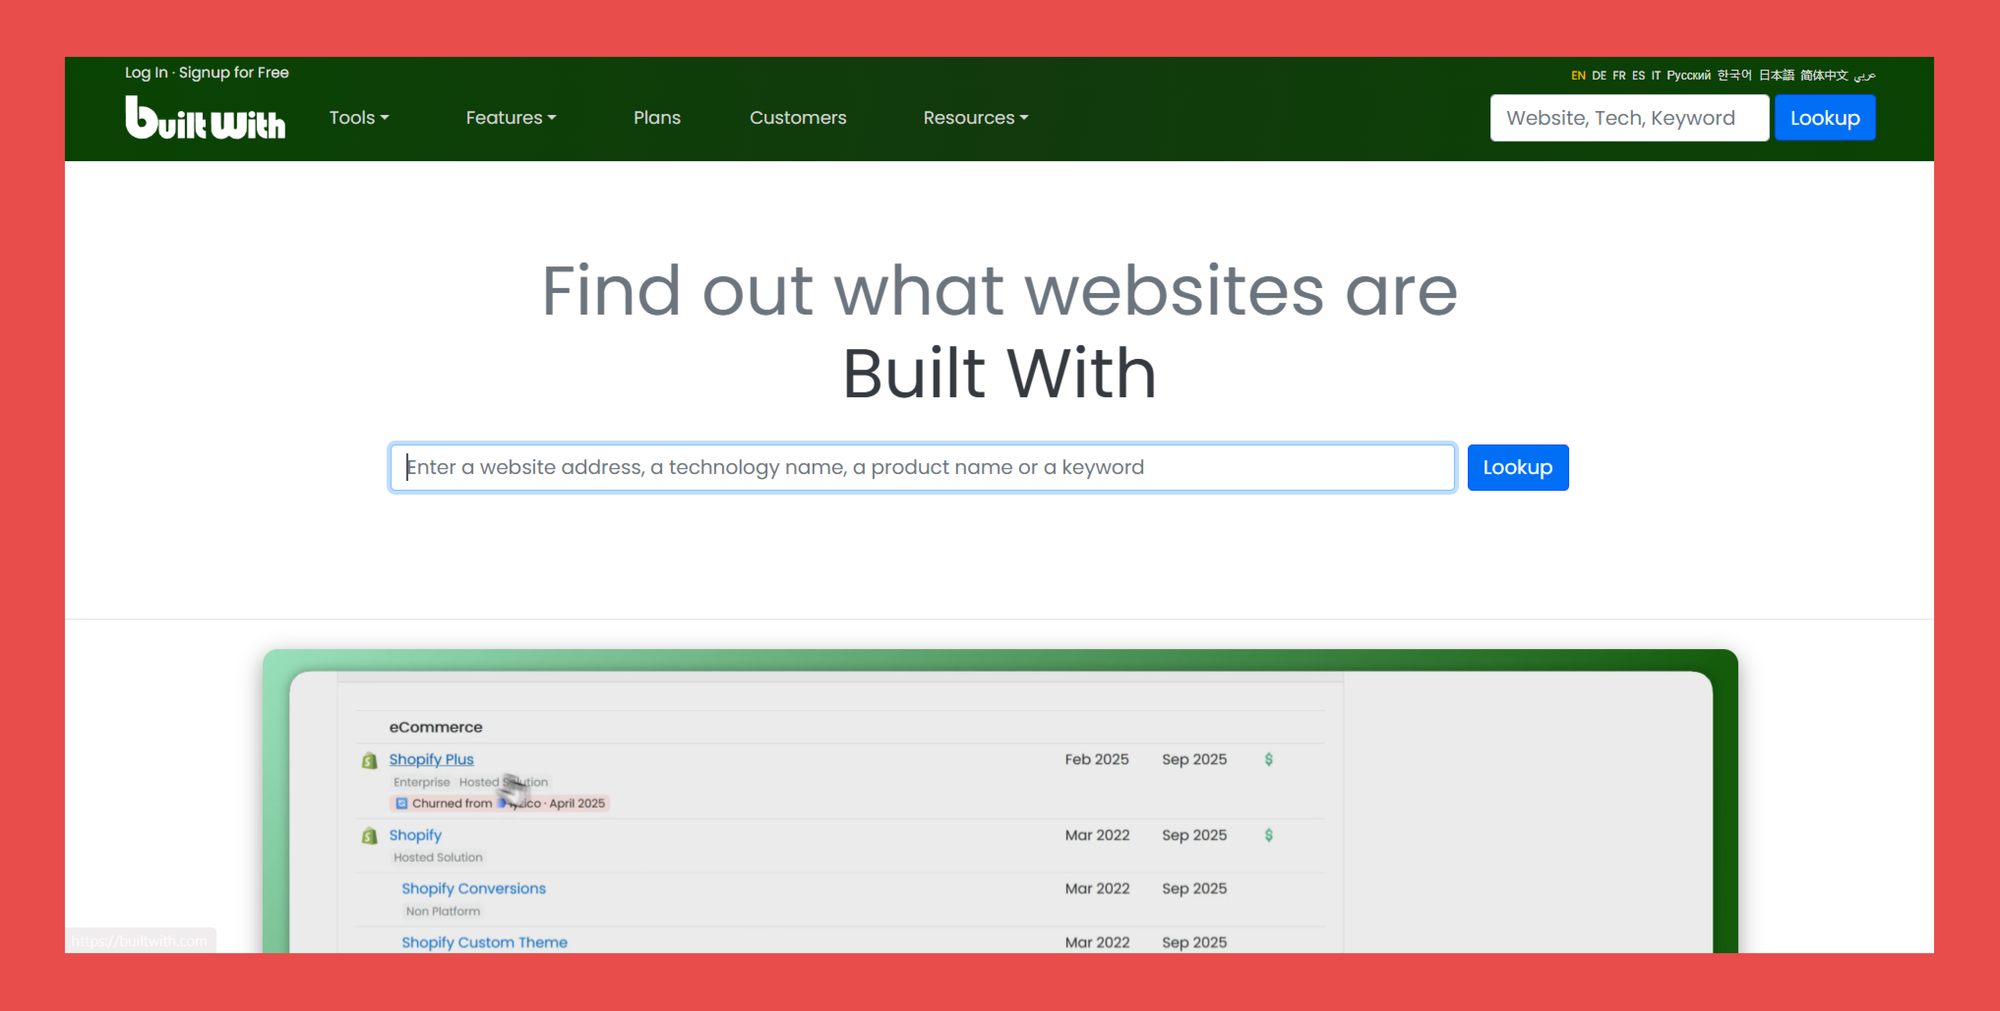
Task: Open the Features dropdown menu
Action: (x=510, y=117)
